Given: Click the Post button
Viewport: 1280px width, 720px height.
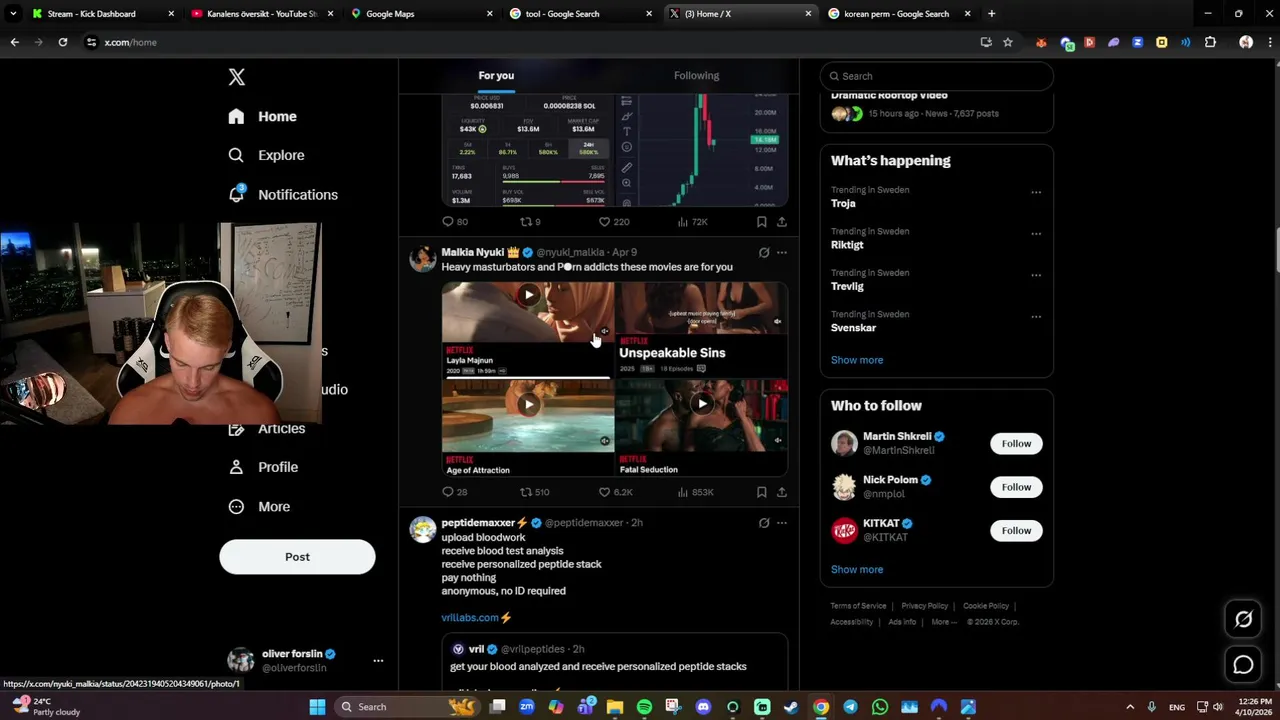Looking at the screenshot, I should click(x=297, y=557).
